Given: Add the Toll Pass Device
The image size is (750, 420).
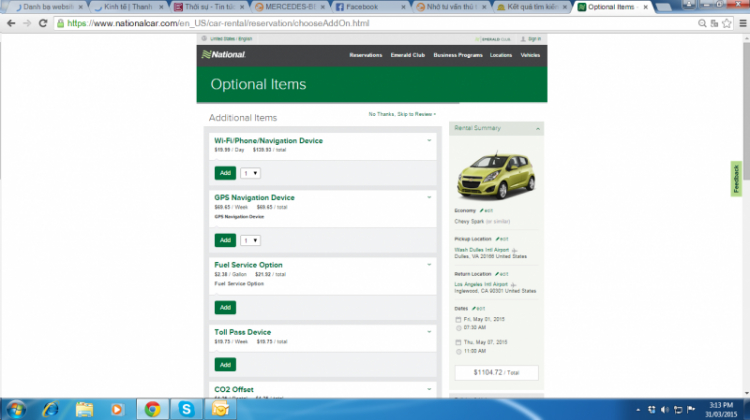Looking at the screenshot, I should [x=225, y=365].
